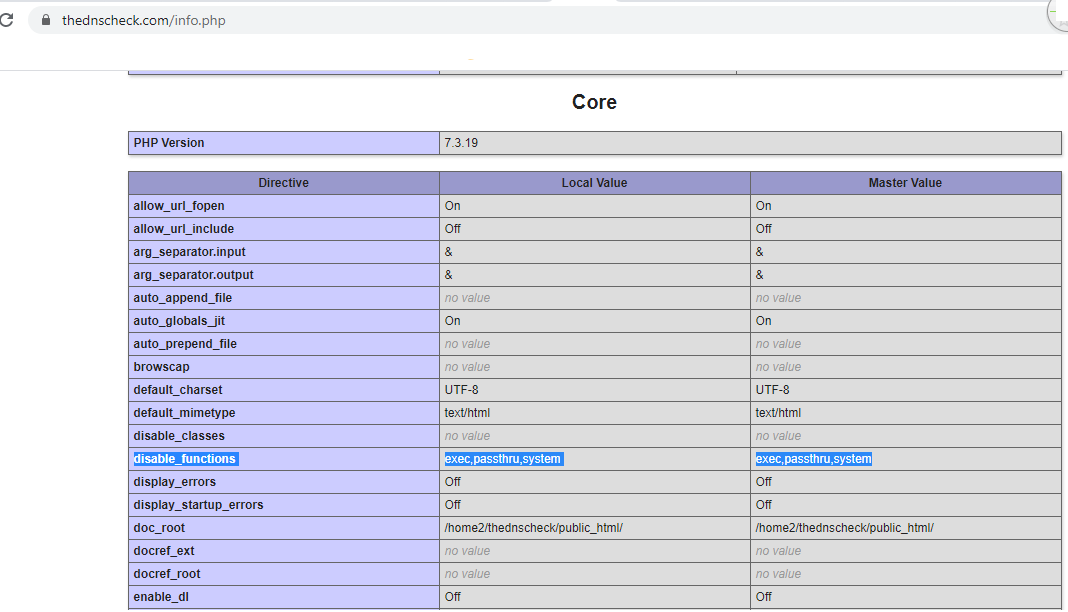This screenshot has height=612, width=1068.
Task: Select the 'auto_globals_jit' directive cell
Action: coord(284,321)
